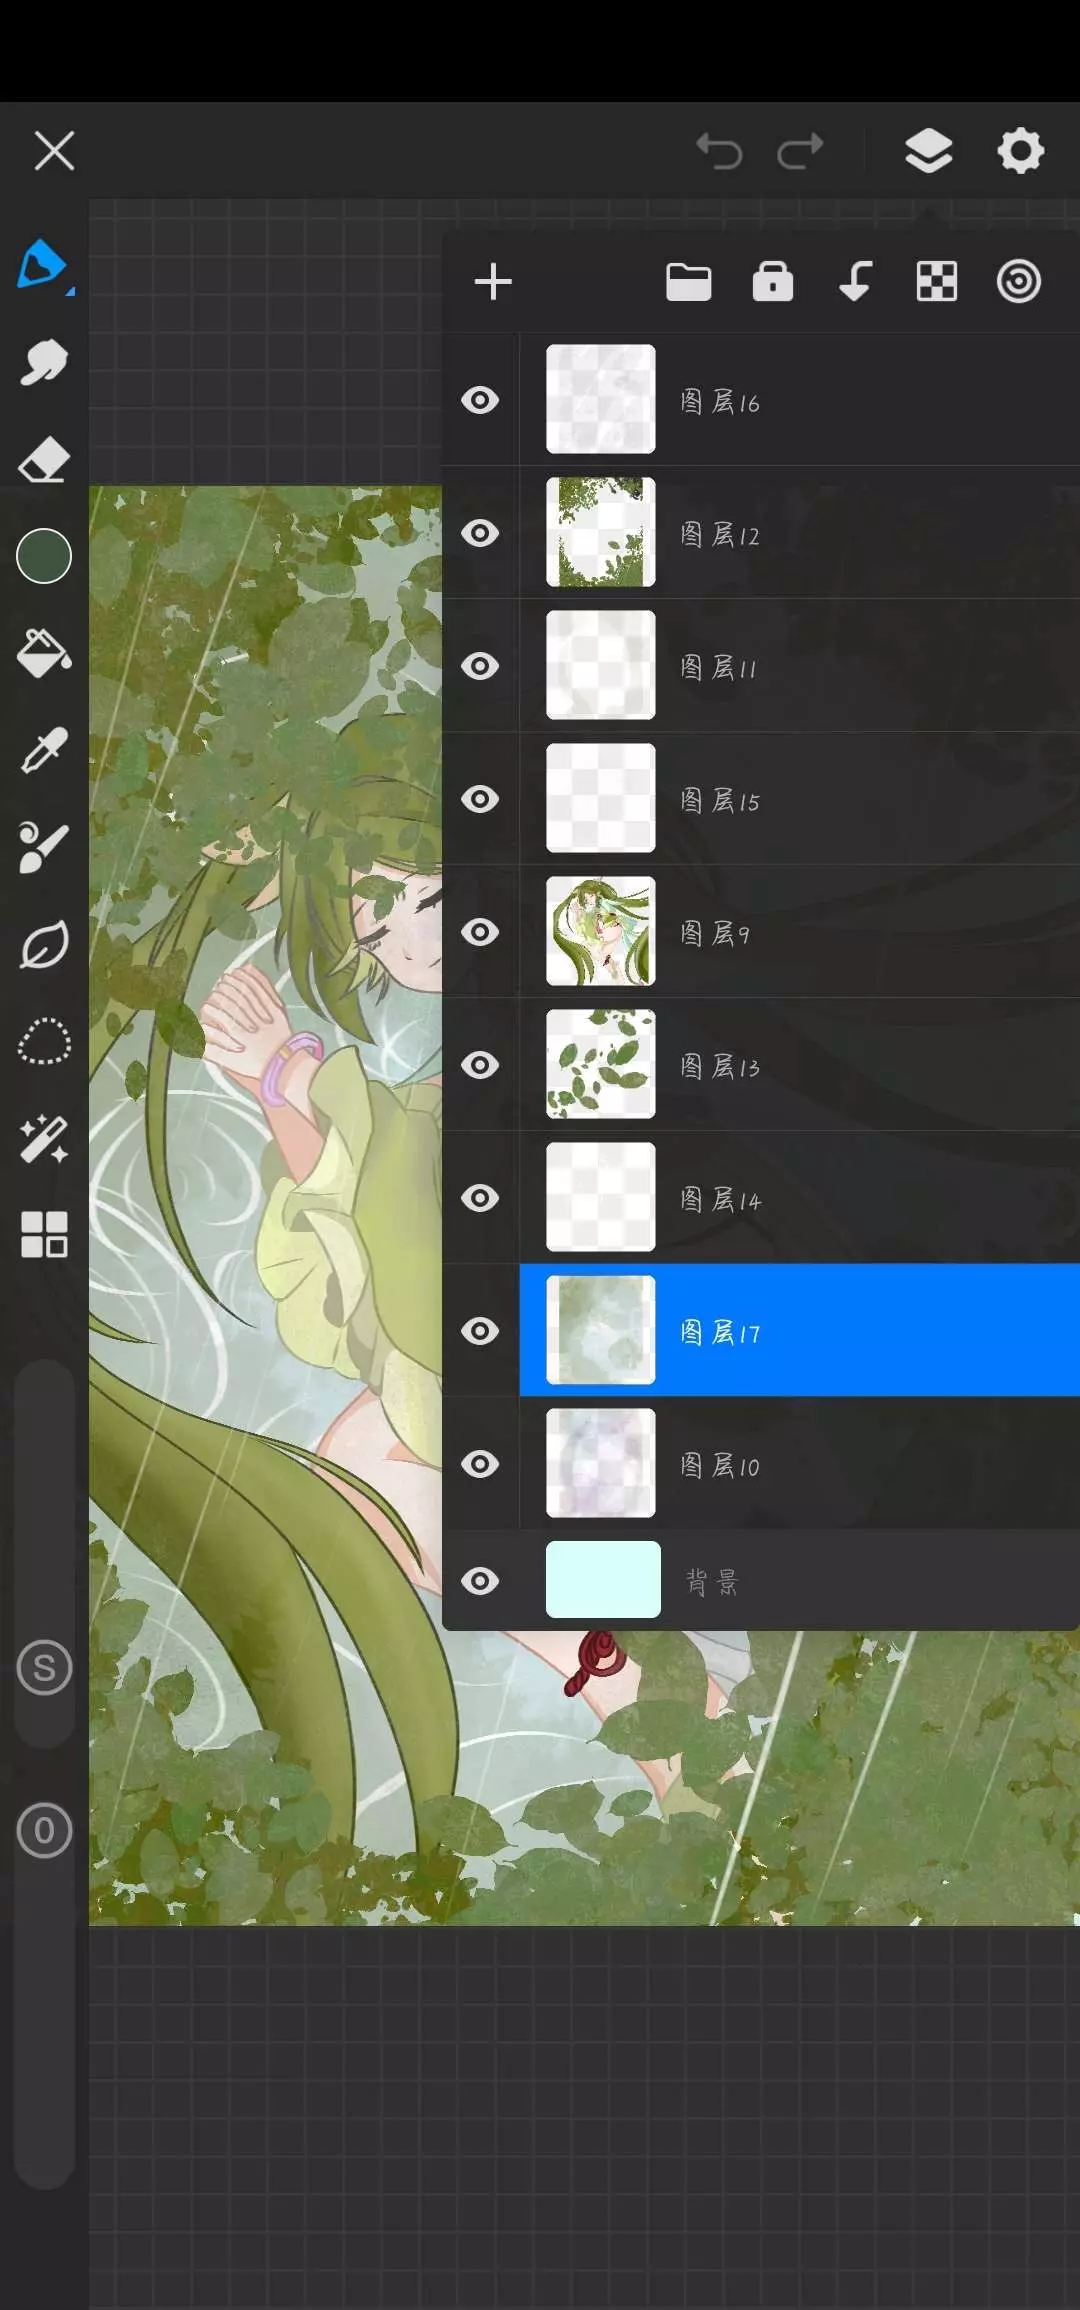Image resolution: width=1080 pixels, height=2310 pixels.
Task: Undo the last action
Action: click(719, 151)
